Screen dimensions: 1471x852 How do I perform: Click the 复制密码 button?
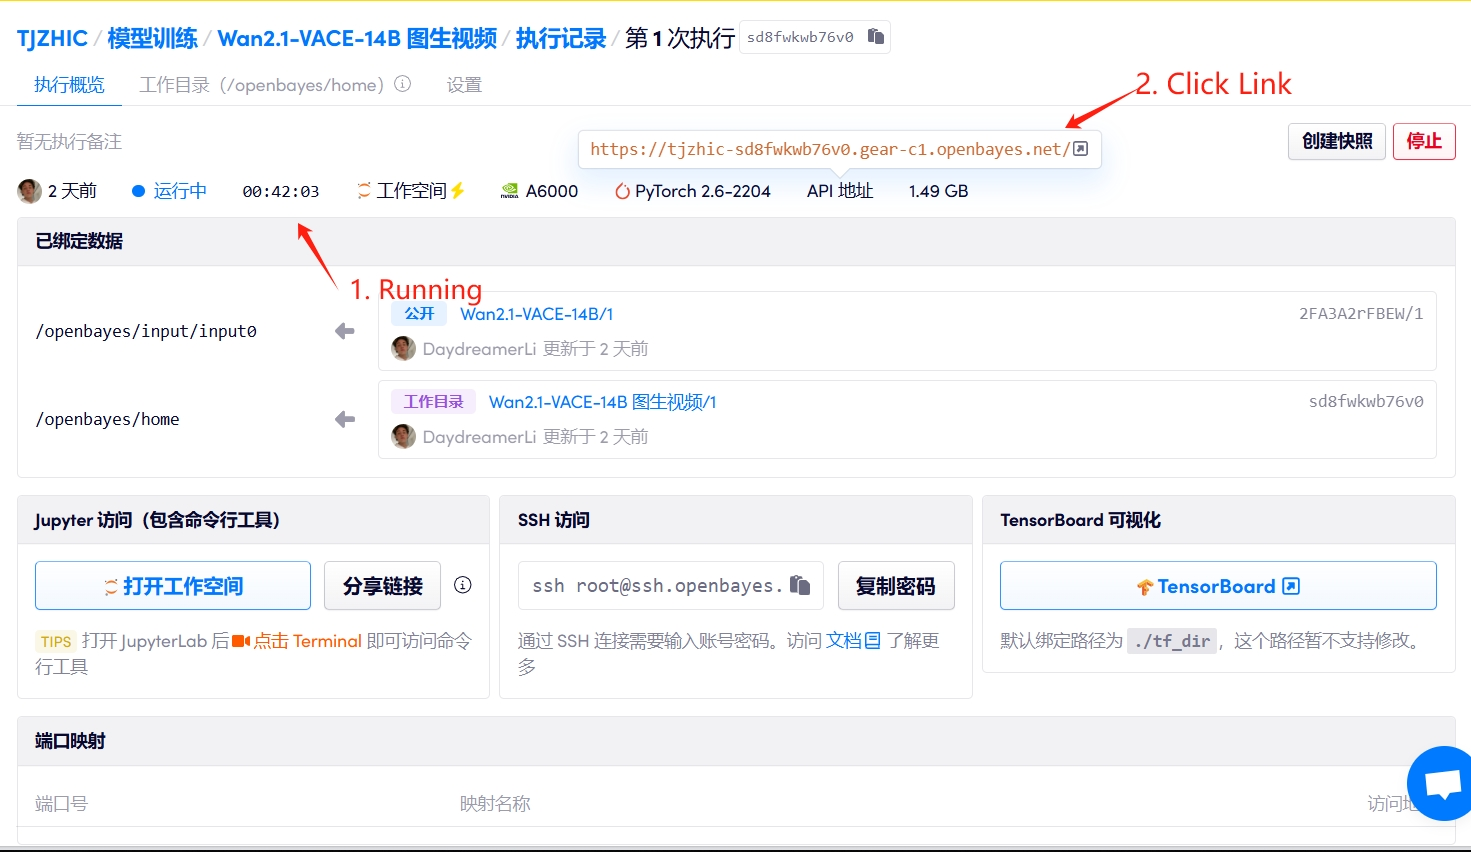[895, 586]
